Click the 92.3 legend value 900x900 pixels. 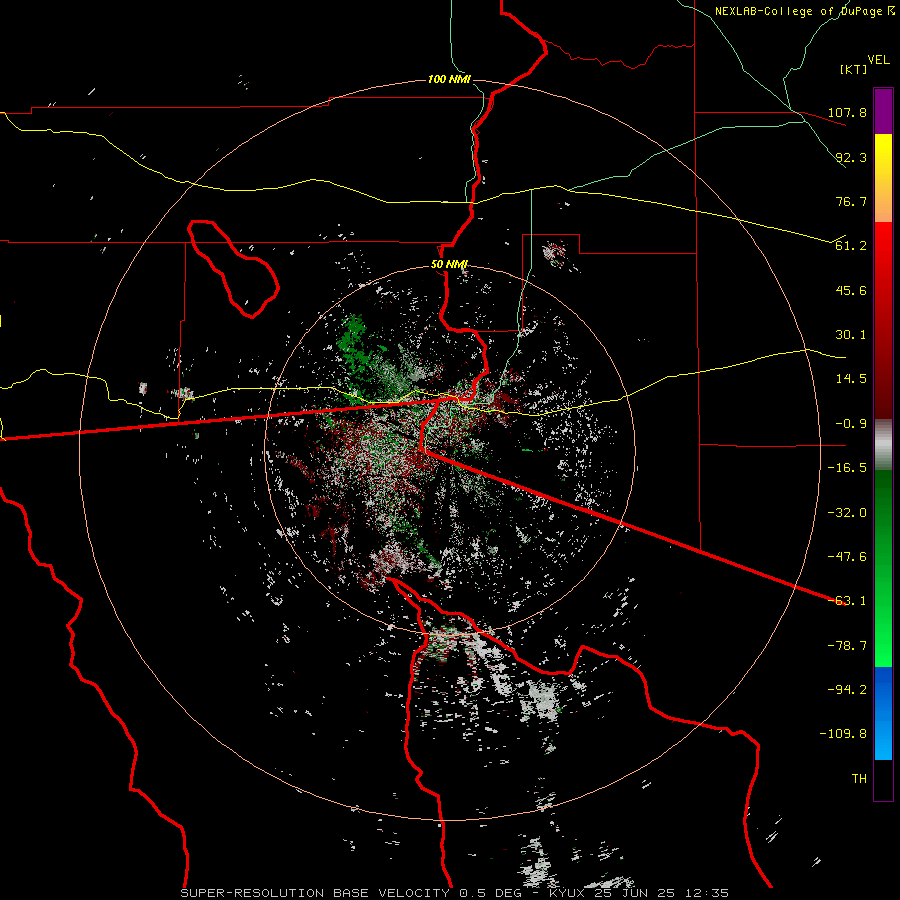[x=851, y=157]
